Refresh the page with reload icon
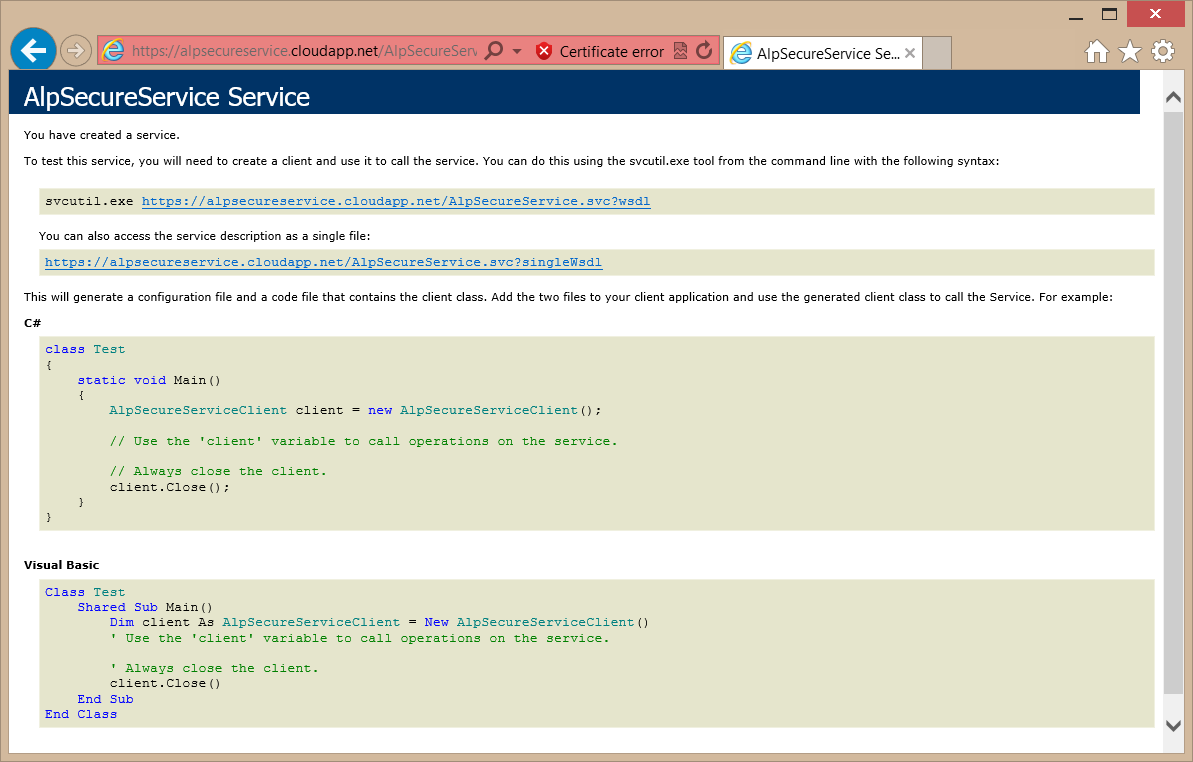The image size is (1193, 762). (704, 51)
